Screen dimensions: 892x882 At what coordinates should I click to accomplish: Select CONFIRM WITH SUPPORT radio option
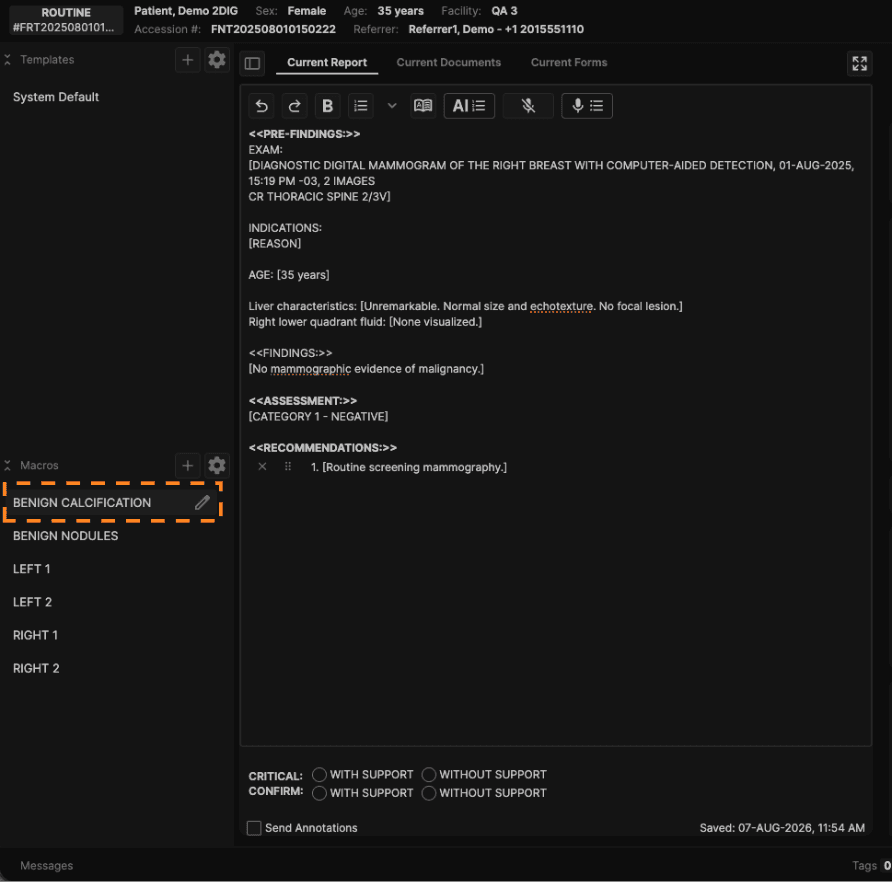tap(320, 793)
